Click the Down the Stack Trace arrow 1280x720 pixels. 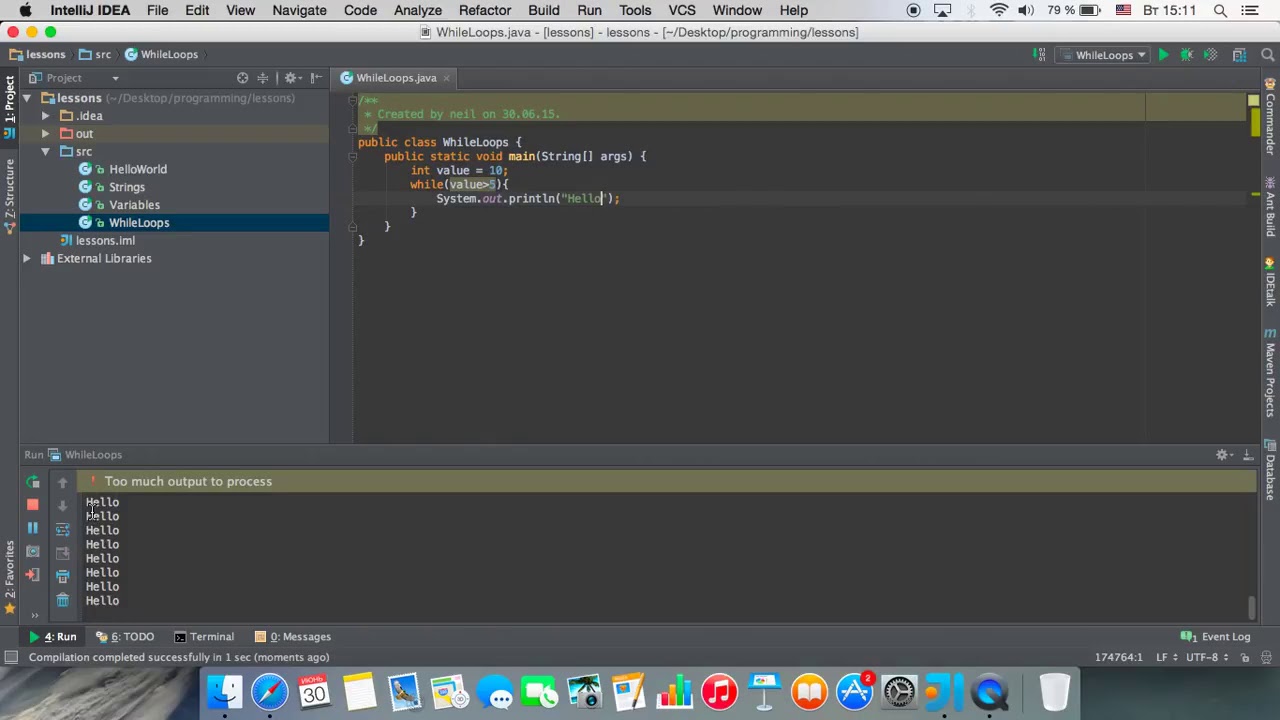(x=62, y=505)
